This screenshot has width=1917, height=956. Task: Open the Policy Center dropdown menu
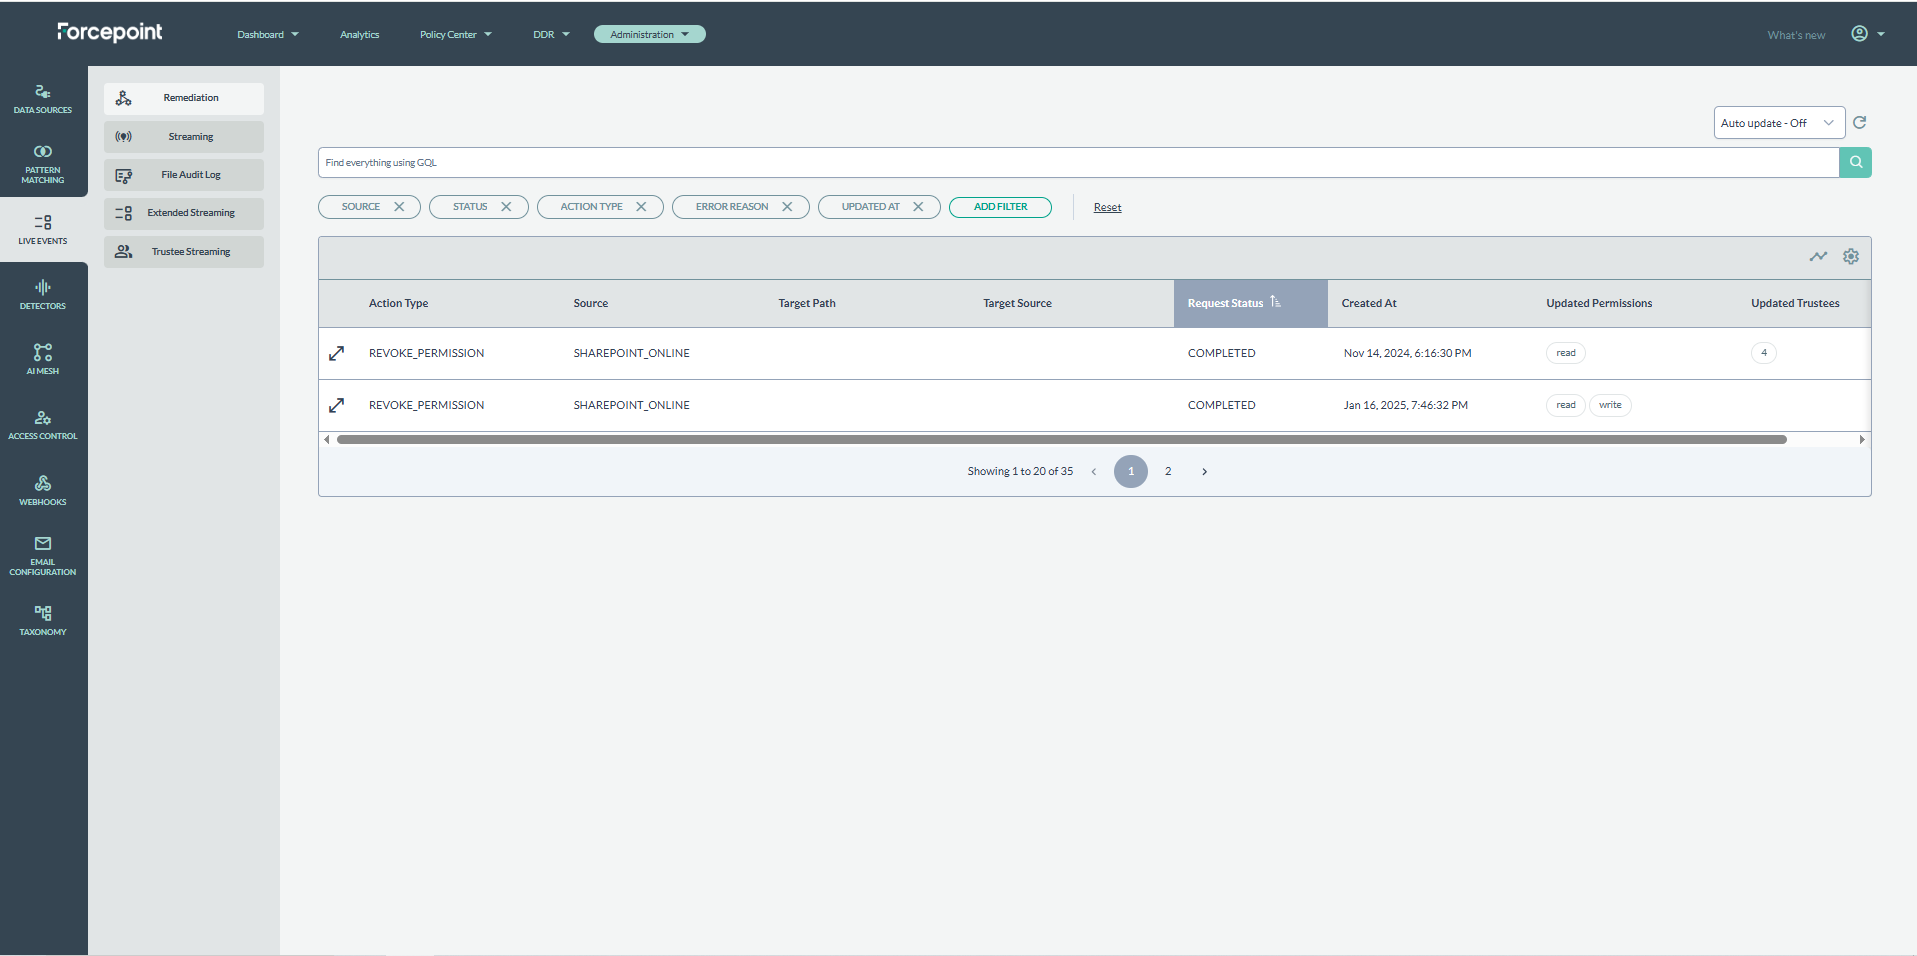click(455, 35)
